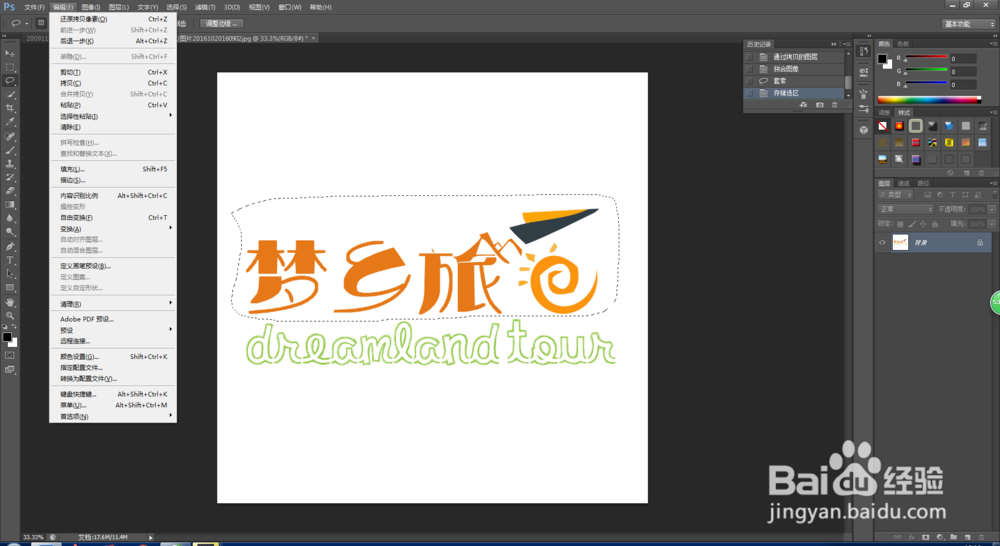Create new document from current state

(804, 105)
